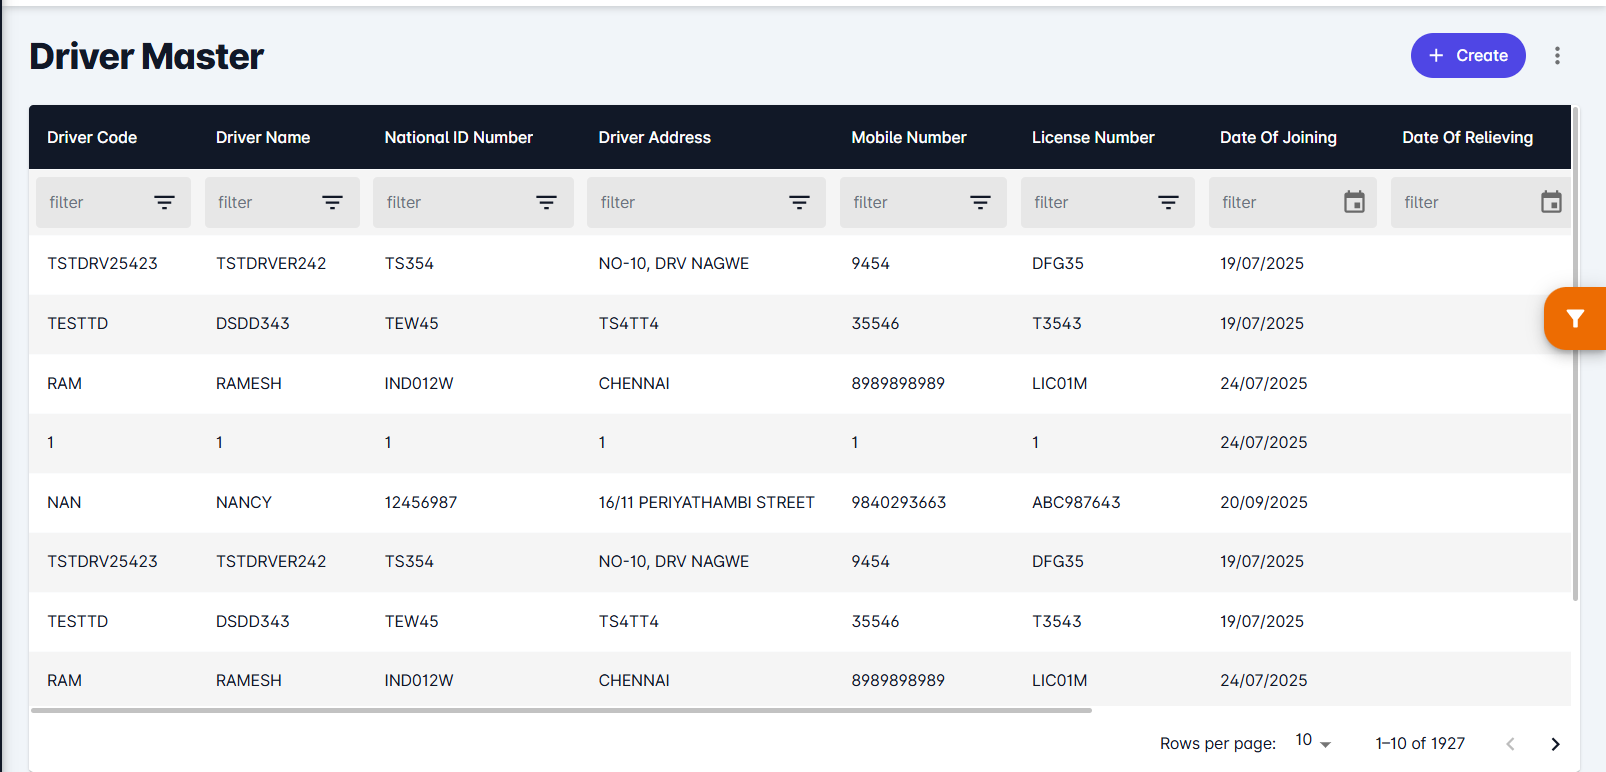Click the vertical scrollbar at table right edge

(x=1576, y=352)
